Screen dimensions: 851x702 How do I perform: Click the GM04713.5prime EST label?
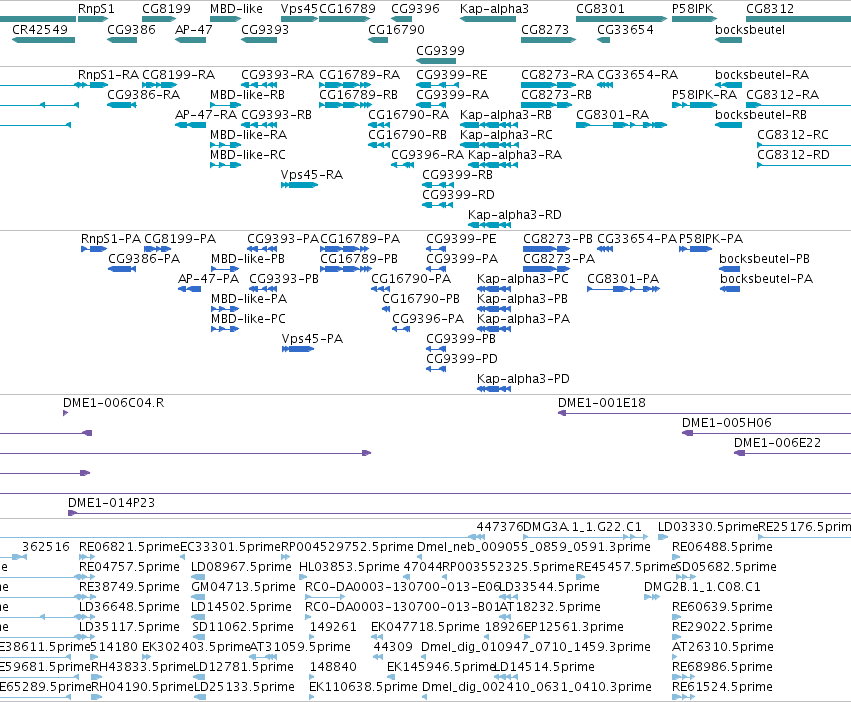243,586
